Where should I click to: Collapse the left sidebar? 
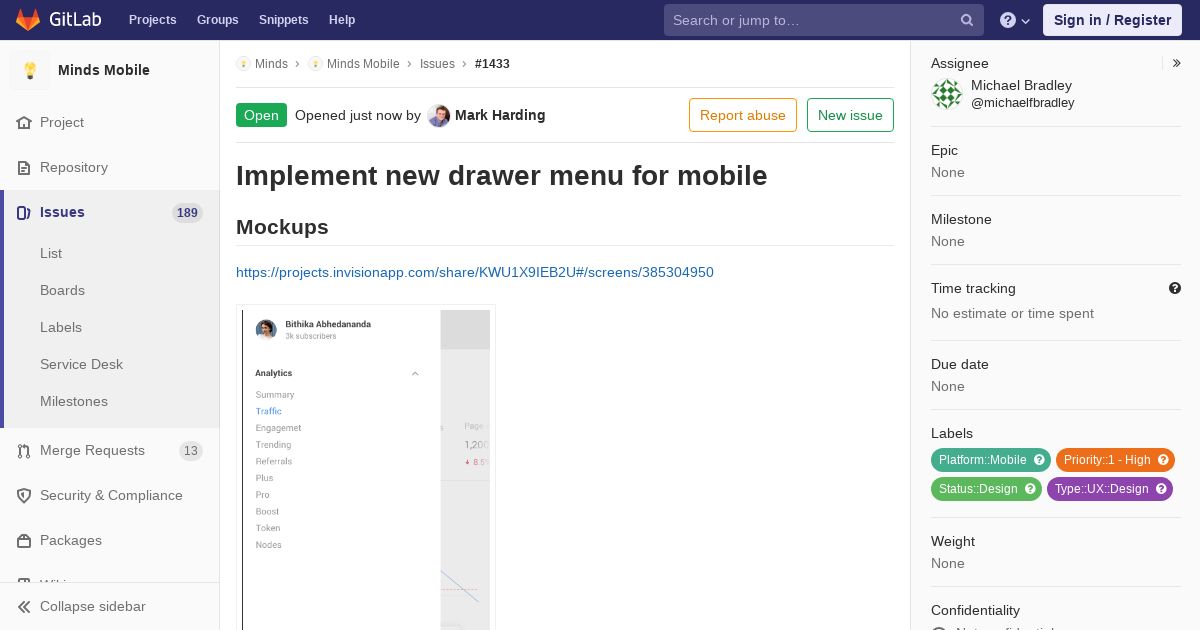92,606
